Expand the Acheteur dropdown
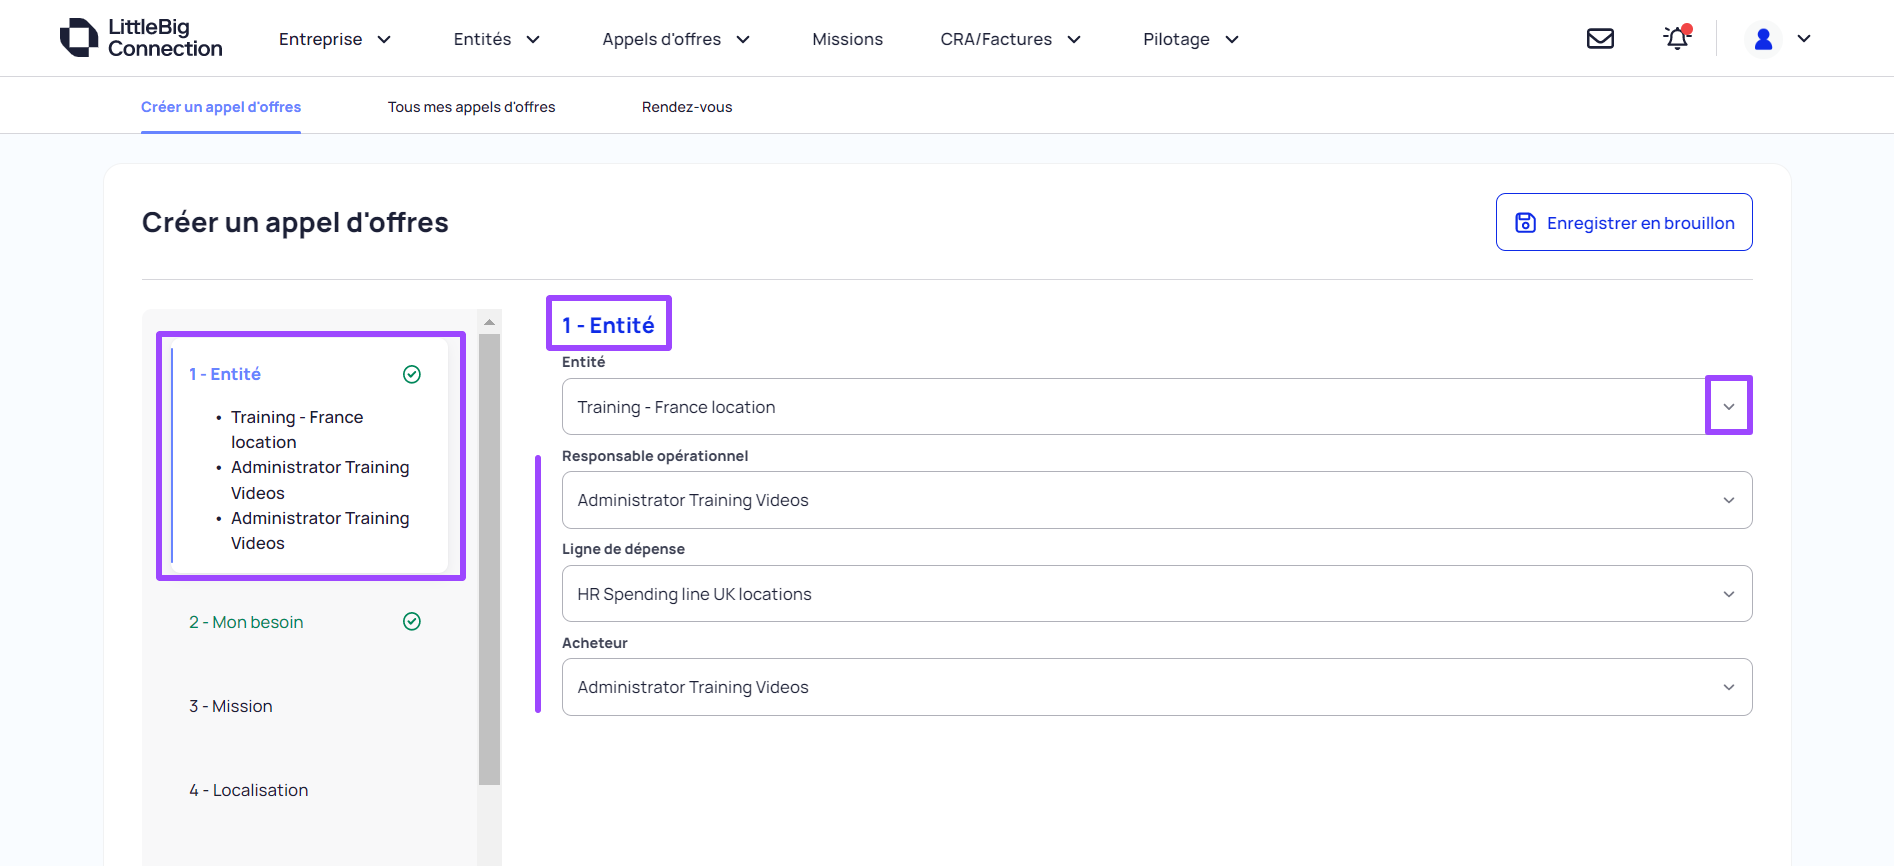This screenshot has width=1894, height=866. click(x=1728, y=687)
